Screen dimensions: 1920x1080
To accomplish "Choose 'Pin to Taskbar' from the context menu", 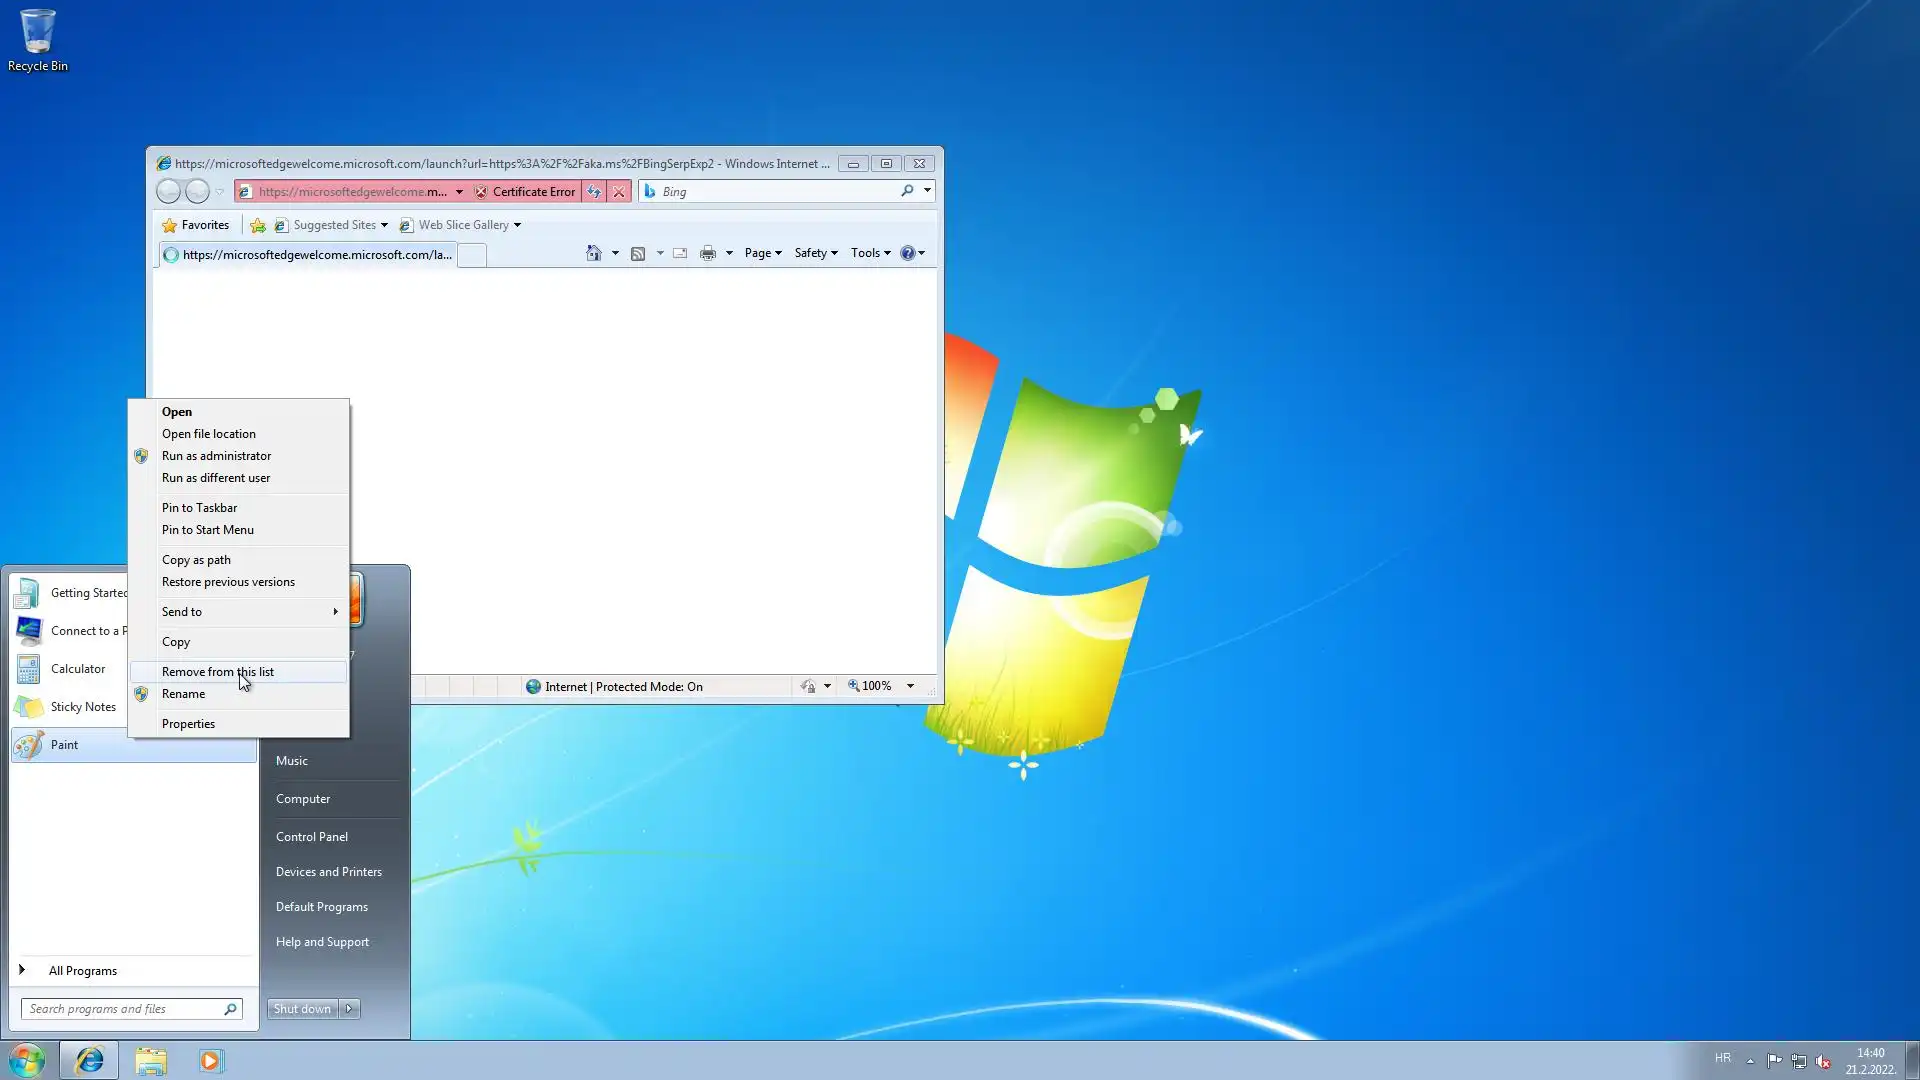I will tap(200, 508).
